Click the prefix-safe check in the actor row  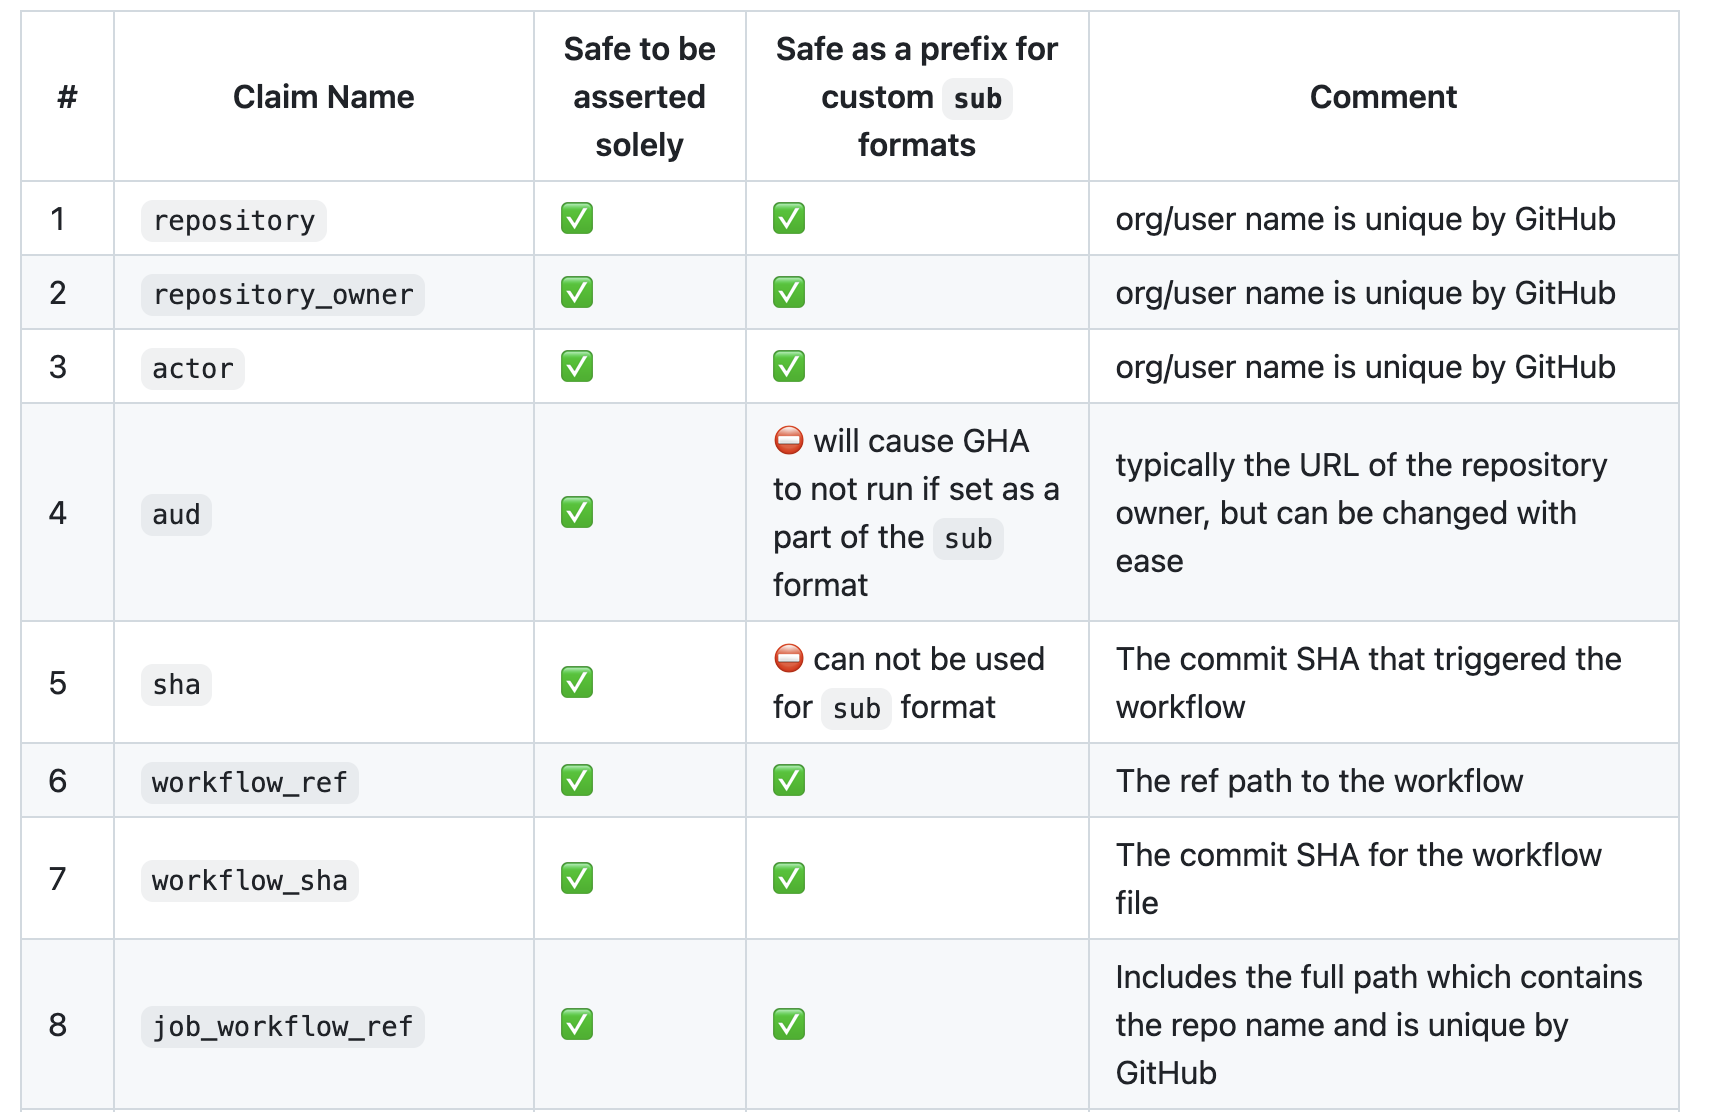click(789, 366)
